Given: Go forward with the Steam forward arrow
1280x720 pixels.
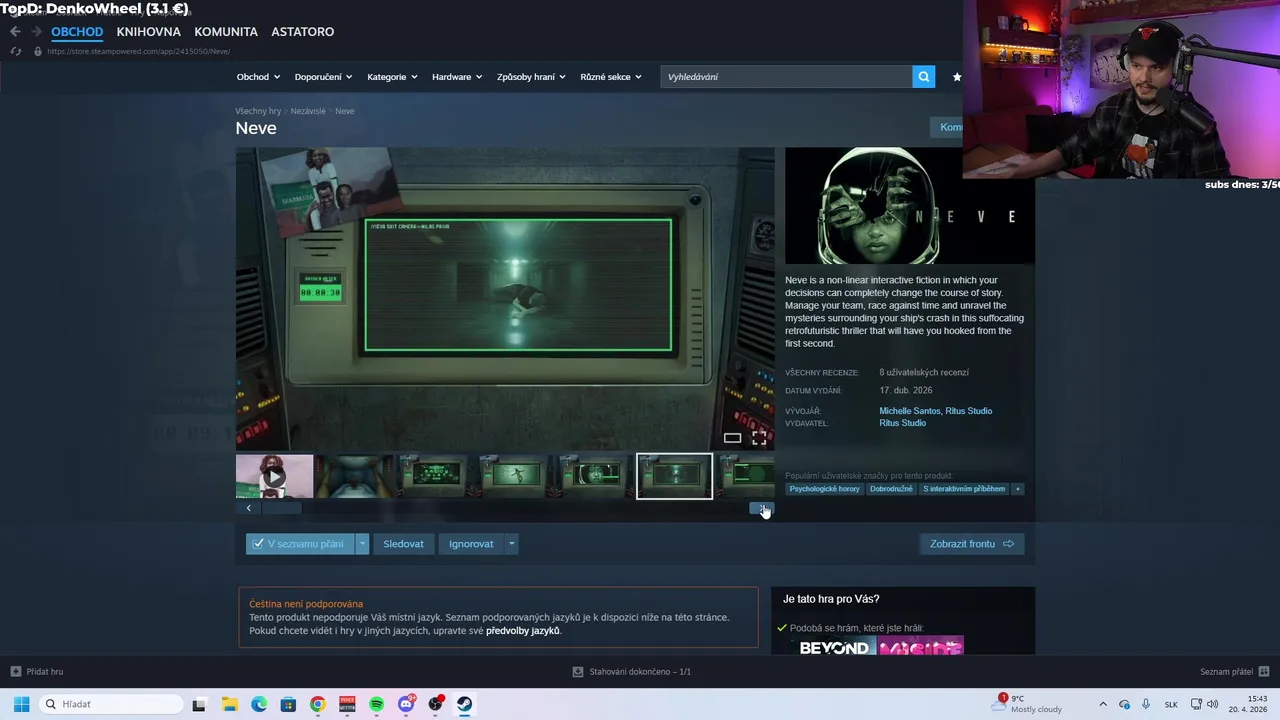Looking at the screenshot, I should tap(36, 32).
